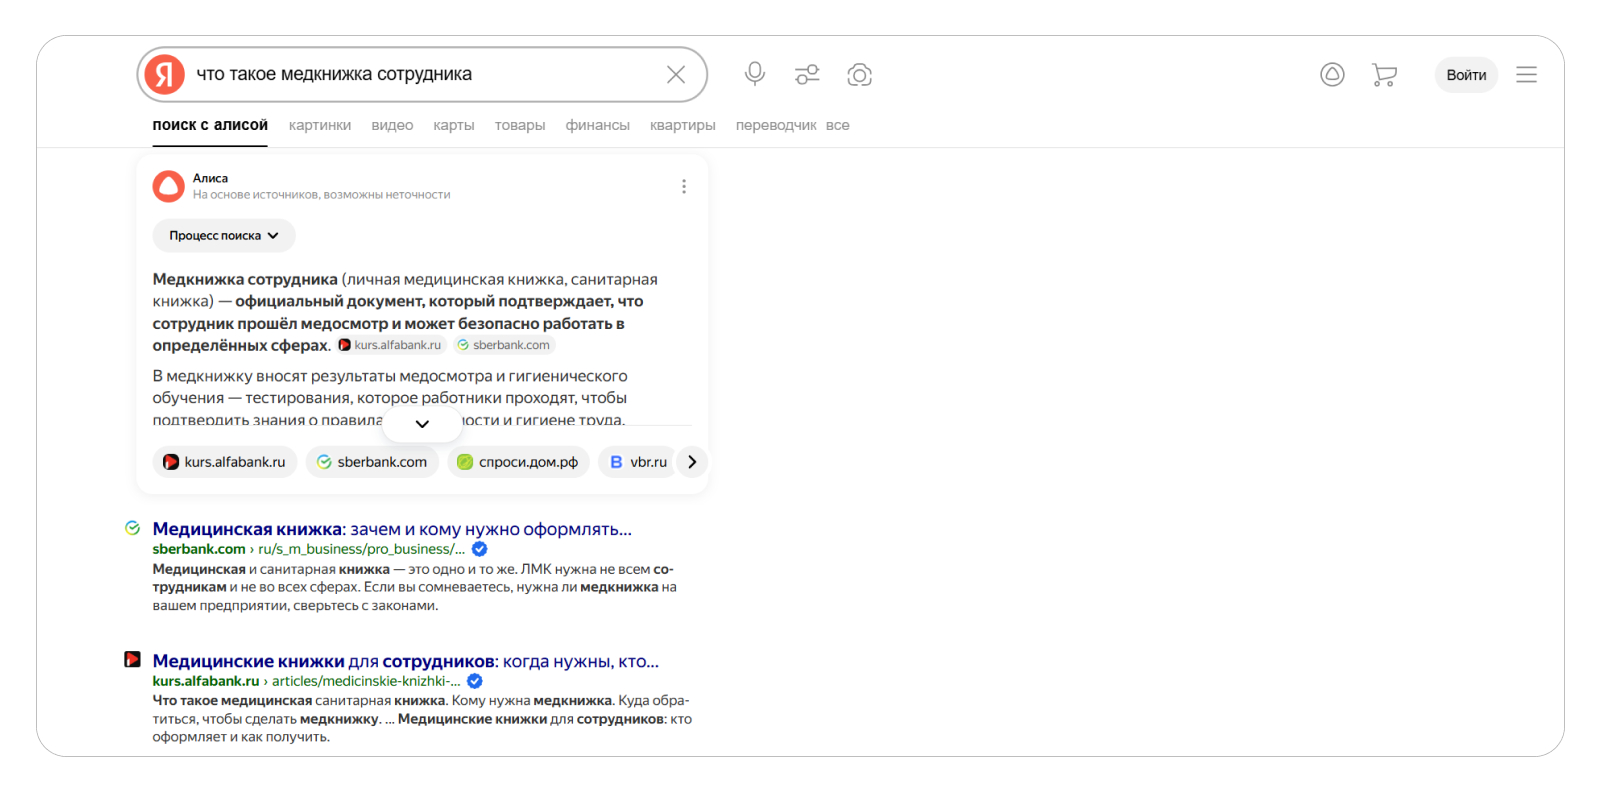Open result «Медицинские книжки для сотрудников»
Screen dimensions: 1600x792
click(406, 661)
